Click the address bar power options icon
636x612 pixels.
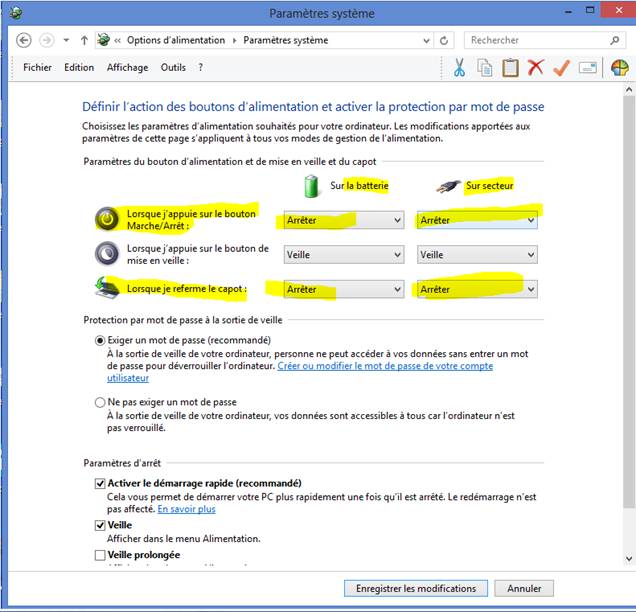click(x=103, y=40)
